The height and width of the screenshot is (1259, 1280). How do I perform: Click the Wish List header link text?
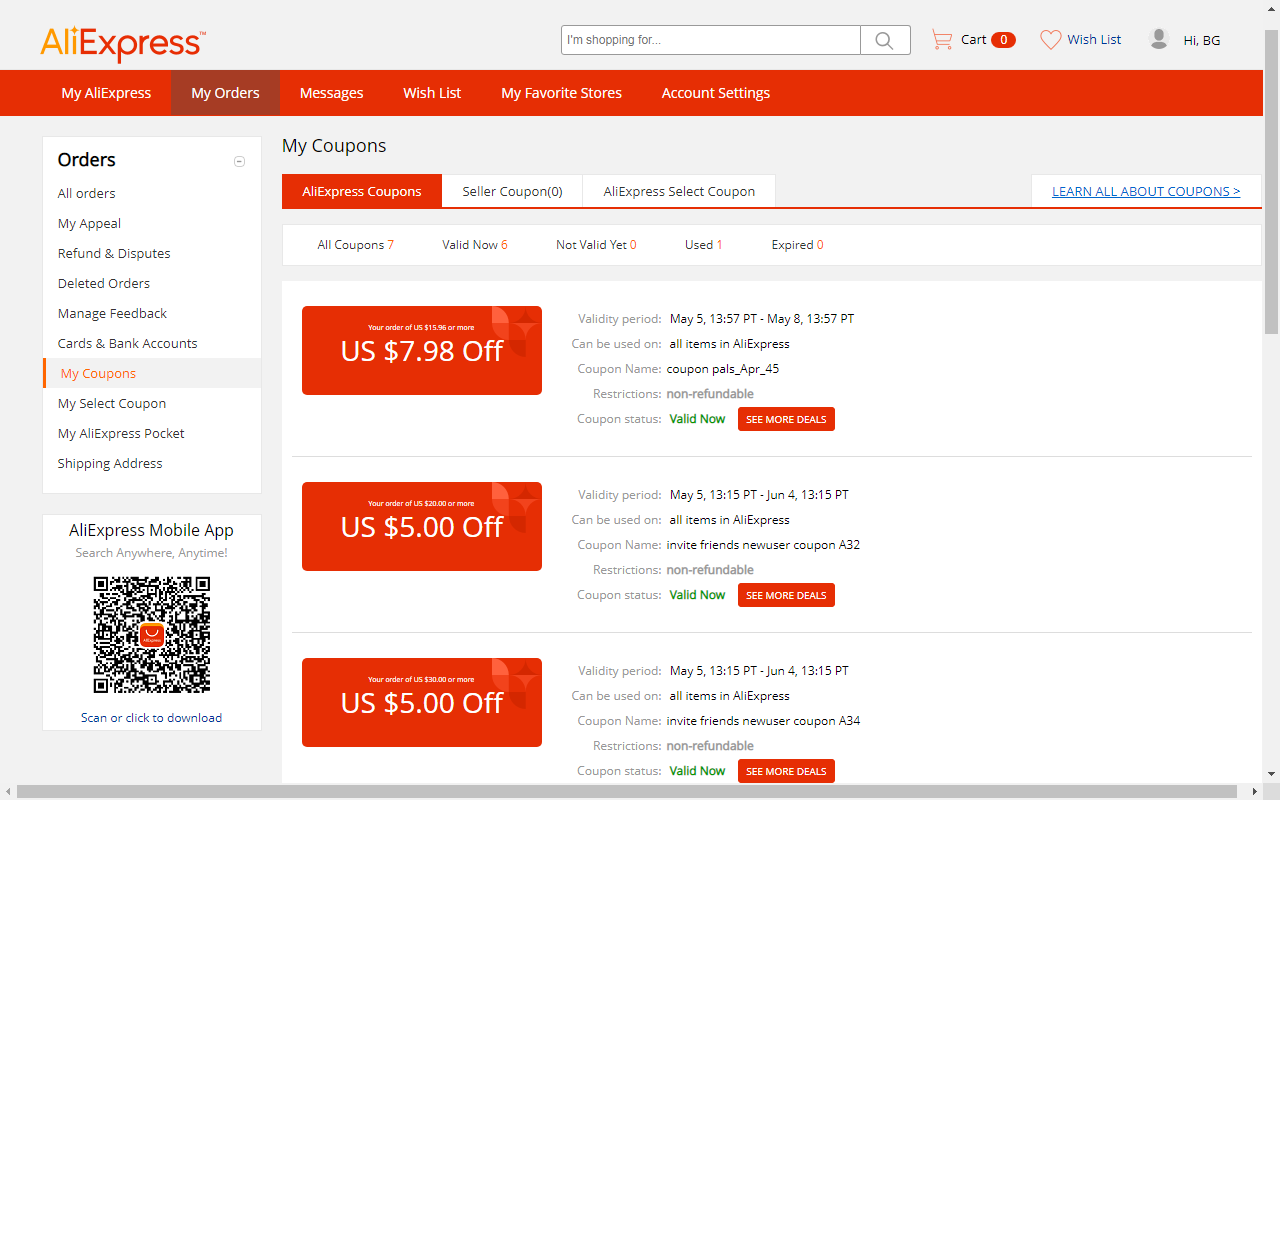tap(1094, 40)
